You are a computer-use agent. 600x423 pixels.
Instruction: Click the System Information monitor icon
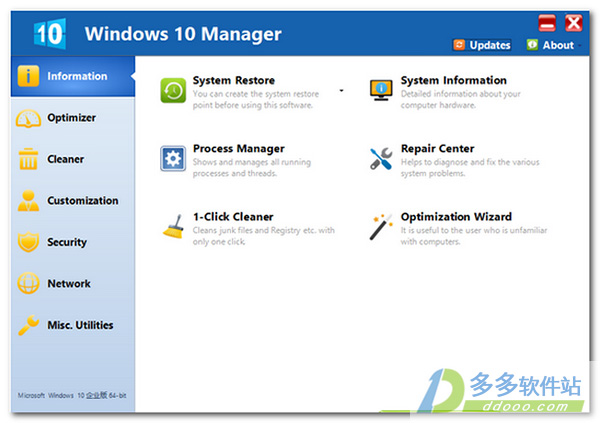[x=381, y=90]
